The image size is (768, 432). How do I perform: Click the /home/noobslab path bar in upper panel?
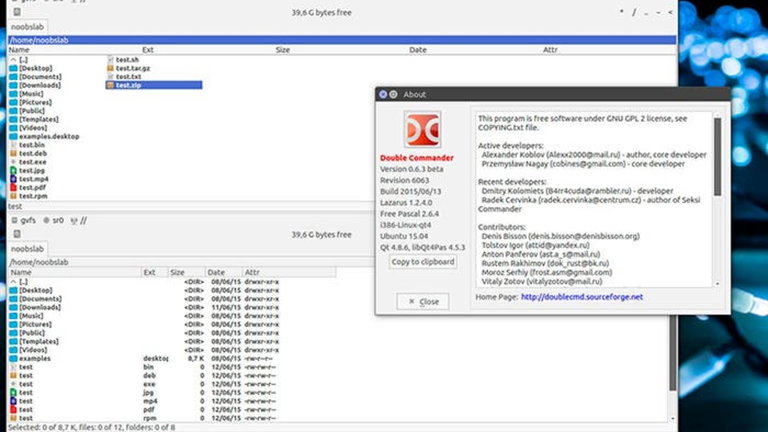[342, 40]
